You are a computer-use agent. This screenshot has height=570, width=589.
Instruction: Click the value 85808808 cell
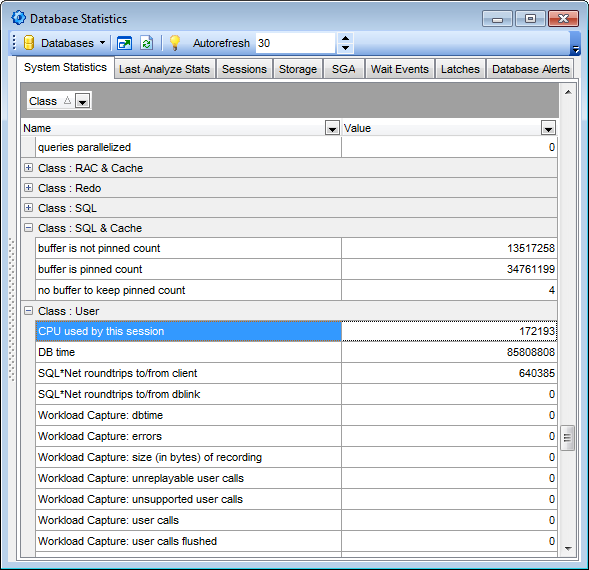click(449, 352)
